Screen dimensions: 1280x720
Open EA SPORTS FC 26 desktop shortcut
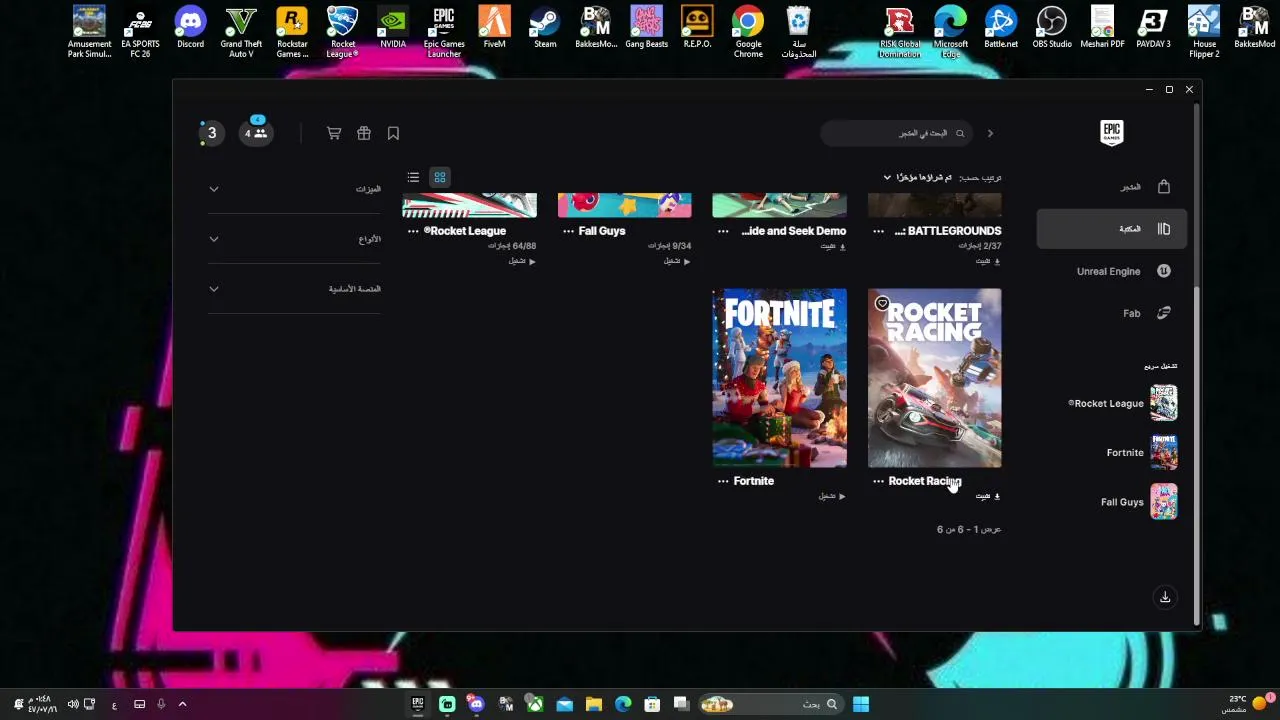tap(140, 32)
